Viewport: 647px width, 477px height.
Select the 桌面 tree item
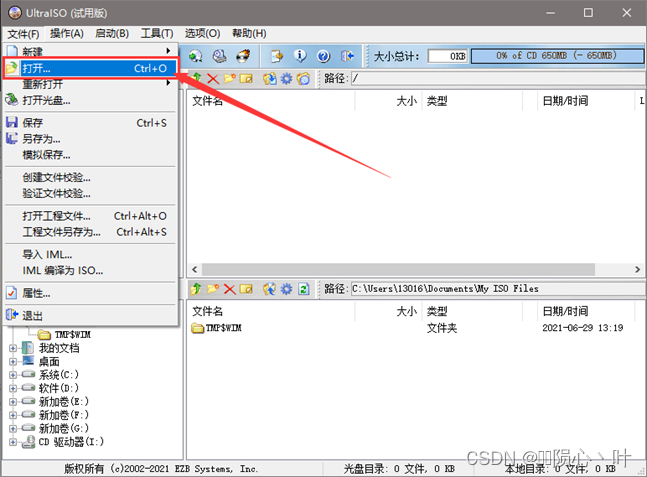(x=49, y=362)
